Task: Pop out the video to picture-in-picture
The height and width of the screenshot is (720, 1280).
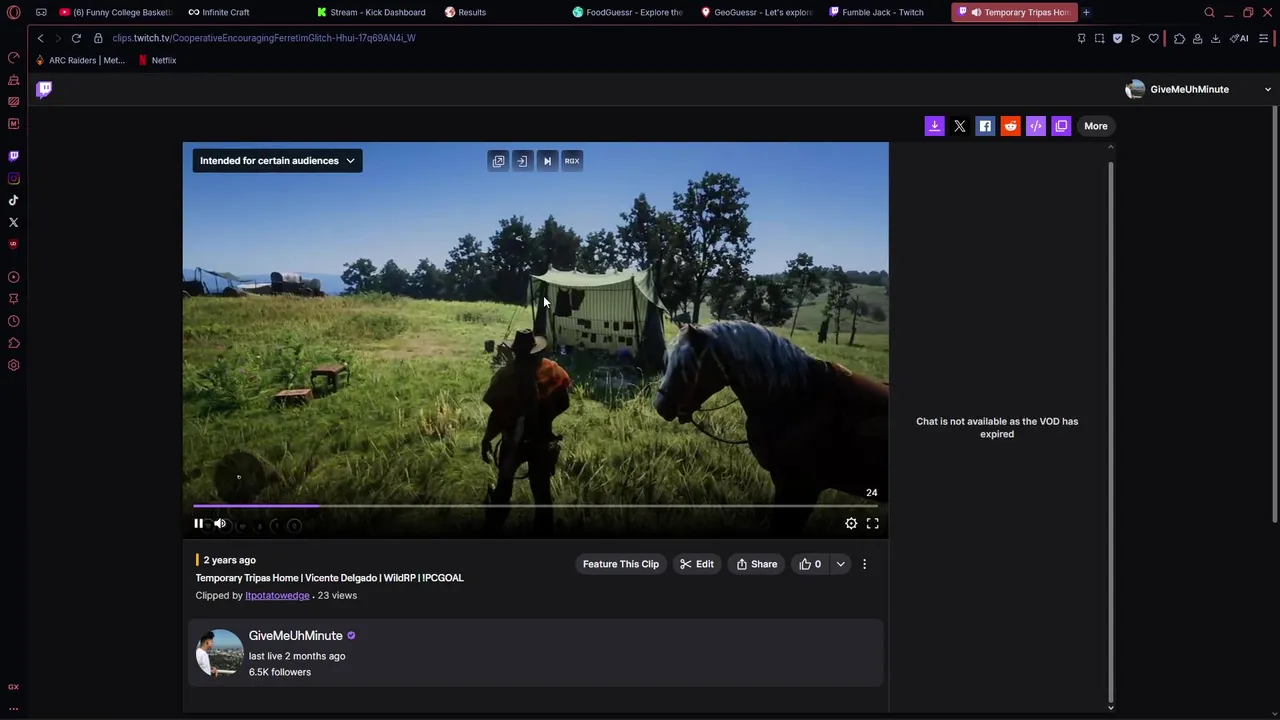Action: pyautogui.click(x=498, y=160)
